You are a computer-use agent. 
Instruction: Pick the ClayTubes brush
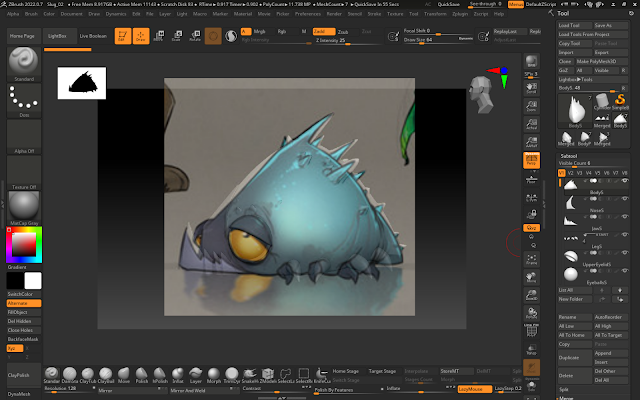pos(87,375)
